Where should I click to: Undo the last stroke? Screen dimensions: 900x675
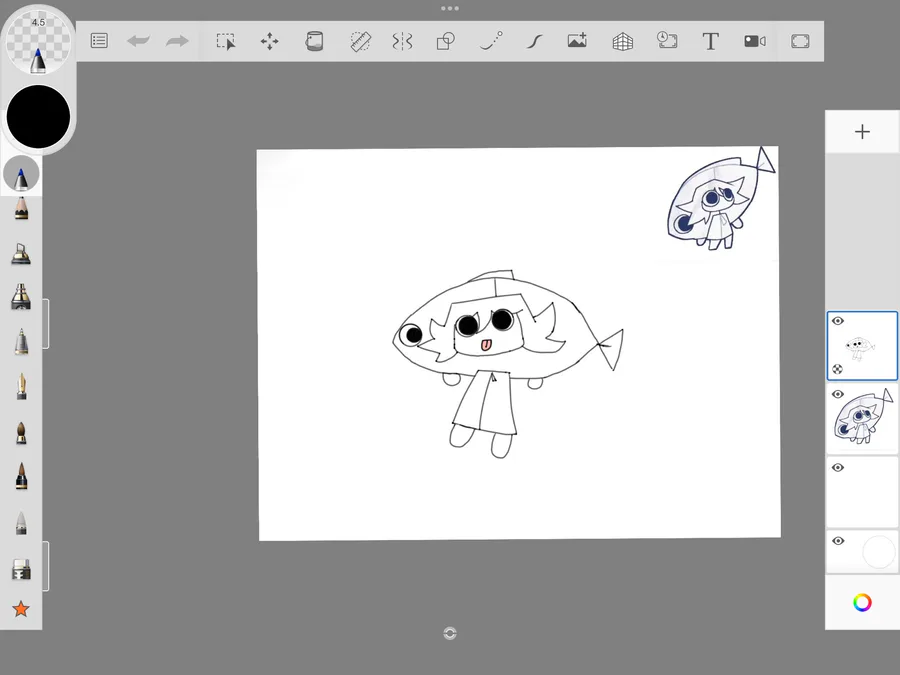tap(138, 41)
